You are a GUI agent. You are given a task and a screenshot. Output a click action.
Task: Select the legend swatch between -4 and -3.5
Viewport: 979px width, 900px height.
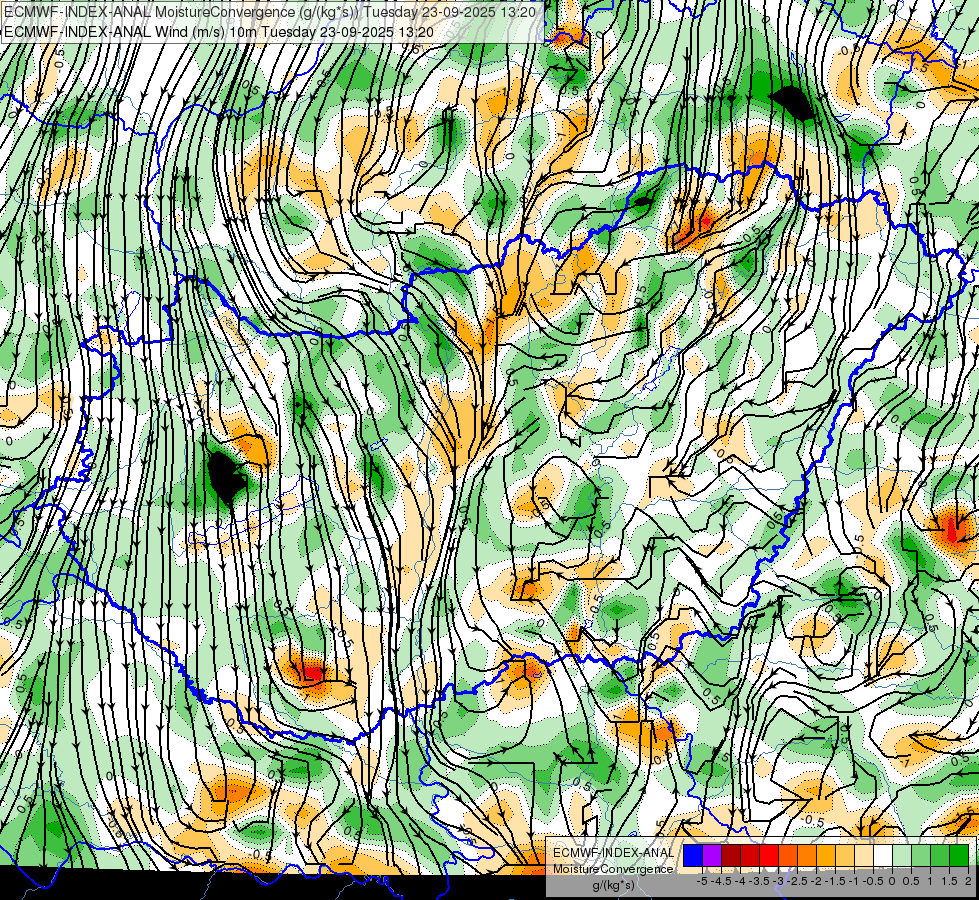click(750, 856)
